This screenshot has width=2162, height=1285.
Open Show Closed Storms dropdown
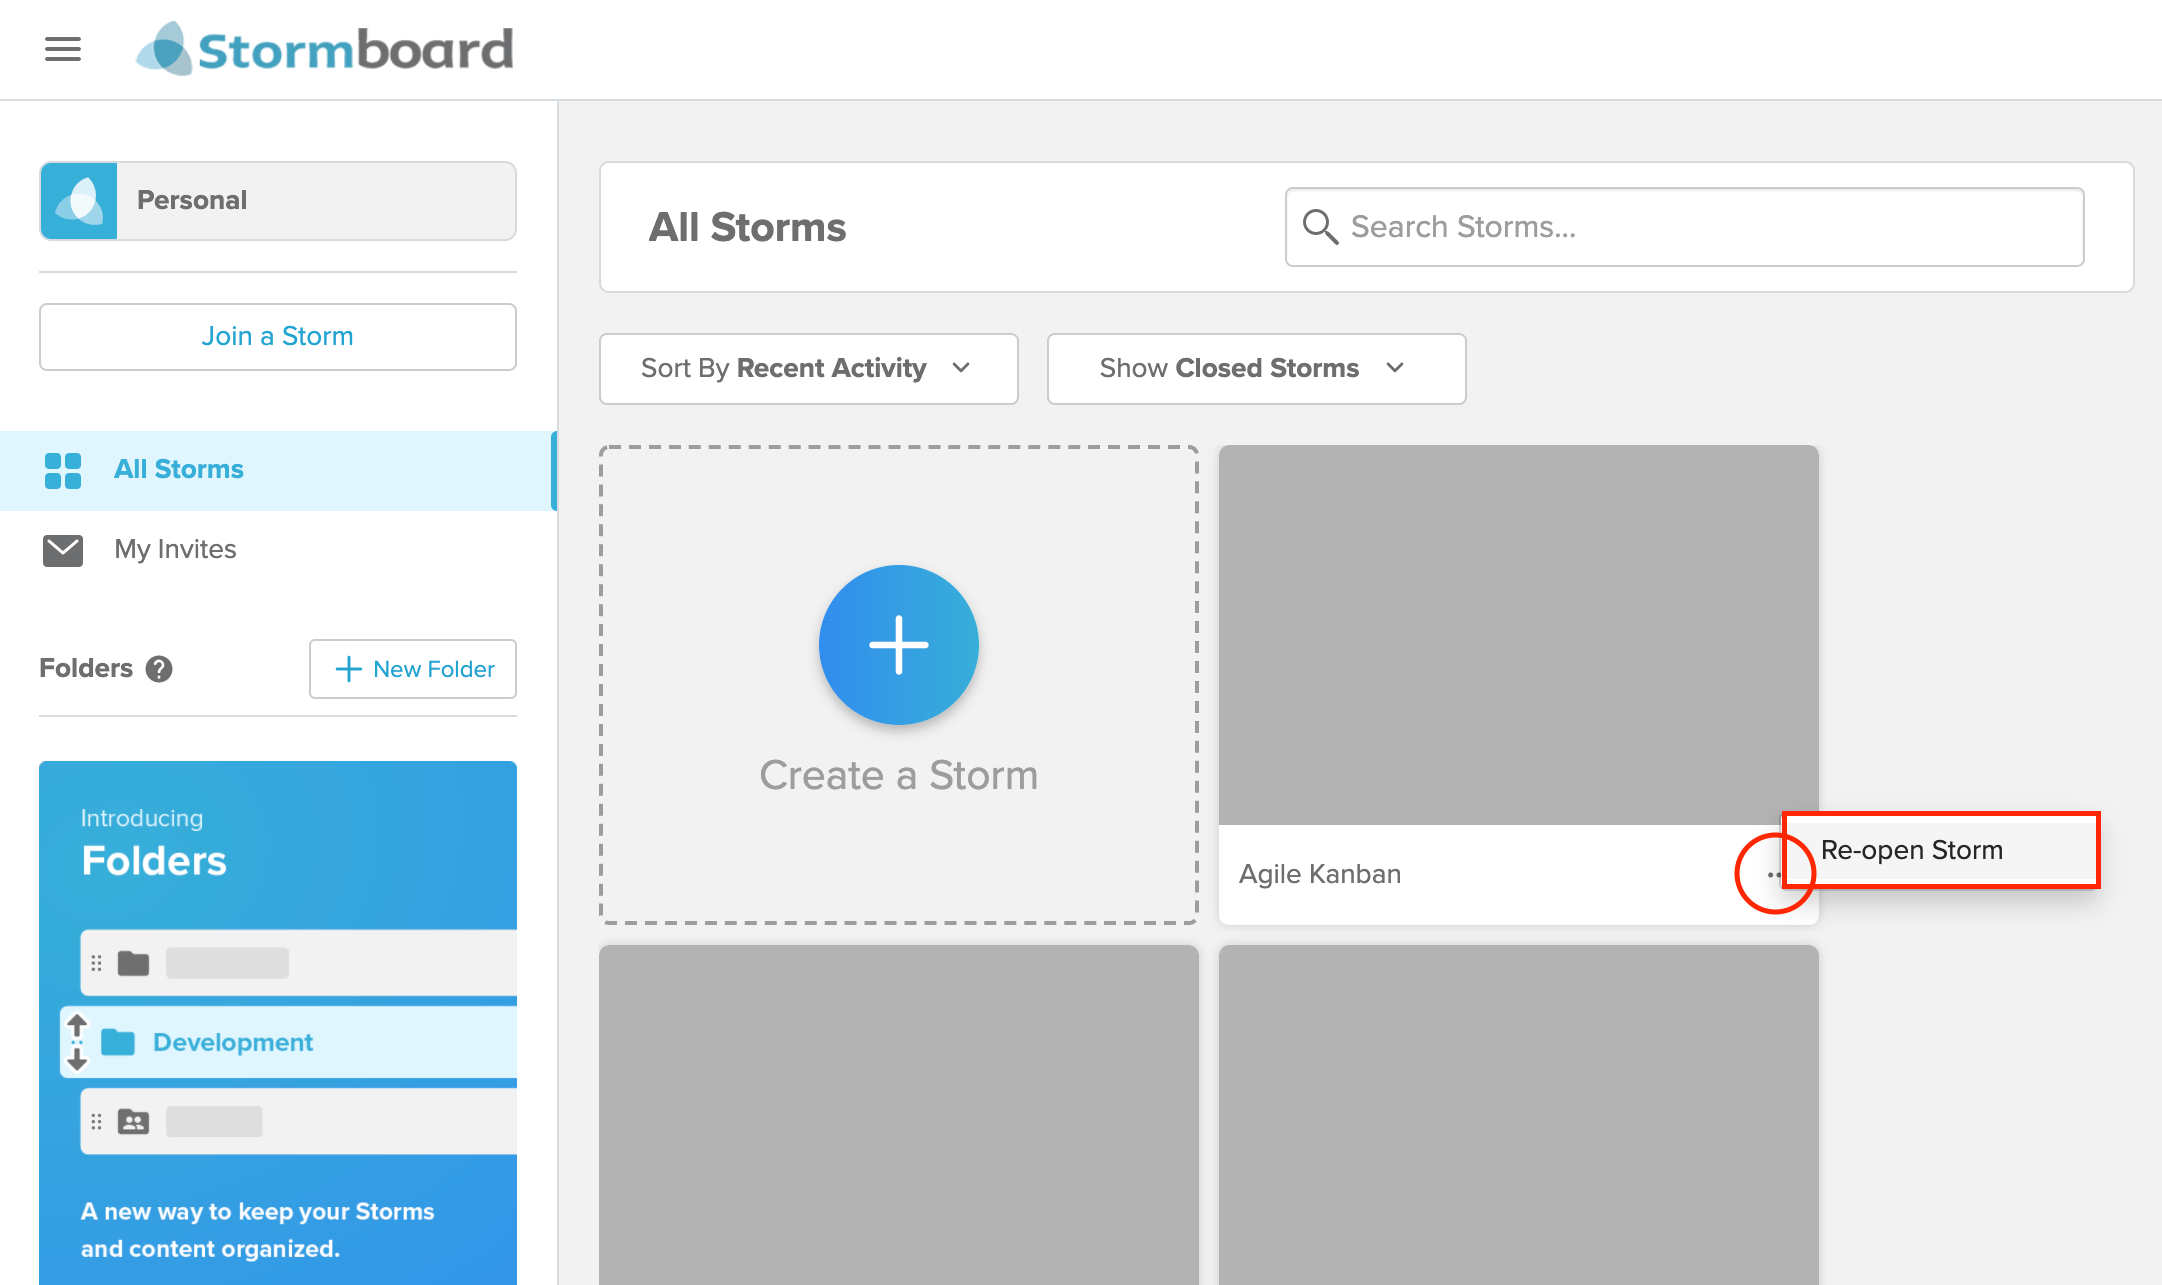(1257, 369)
